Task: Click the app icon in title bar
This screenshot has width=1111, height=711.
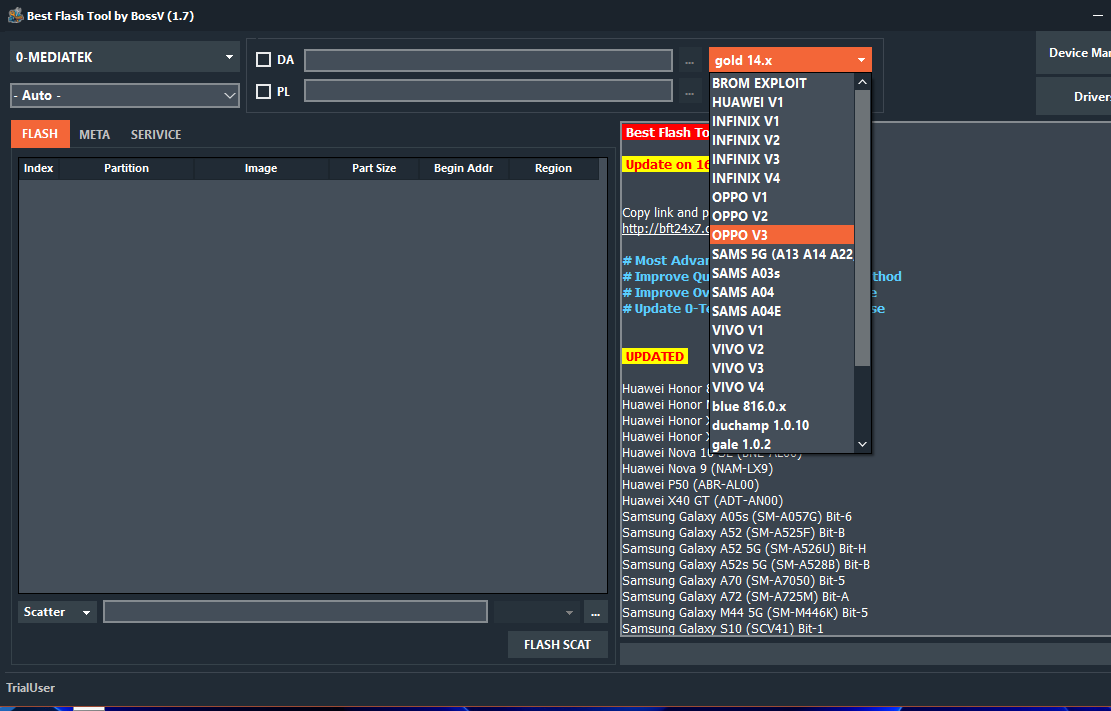Action: click(15, 15)
